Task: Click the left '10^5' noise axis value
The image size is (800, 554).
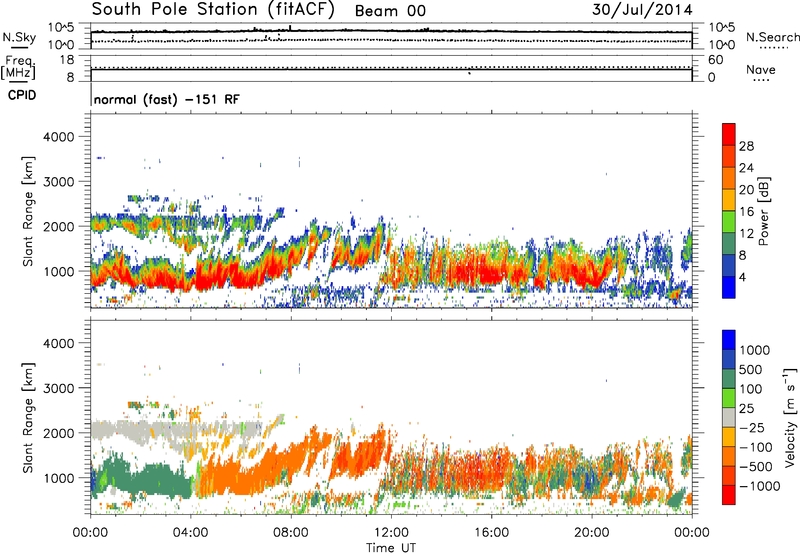Action: coord(61,27)
